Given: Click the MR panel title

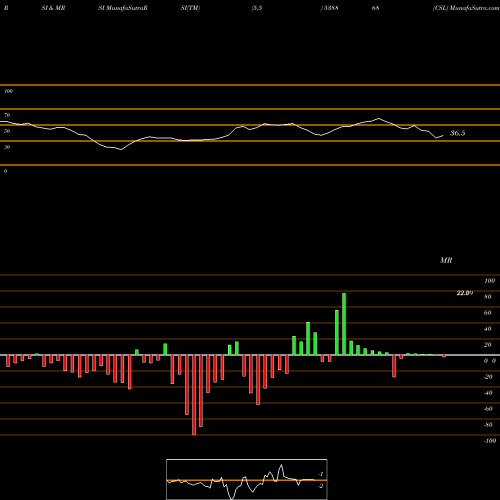Looking at the screenshot, I should pos(446,260).
